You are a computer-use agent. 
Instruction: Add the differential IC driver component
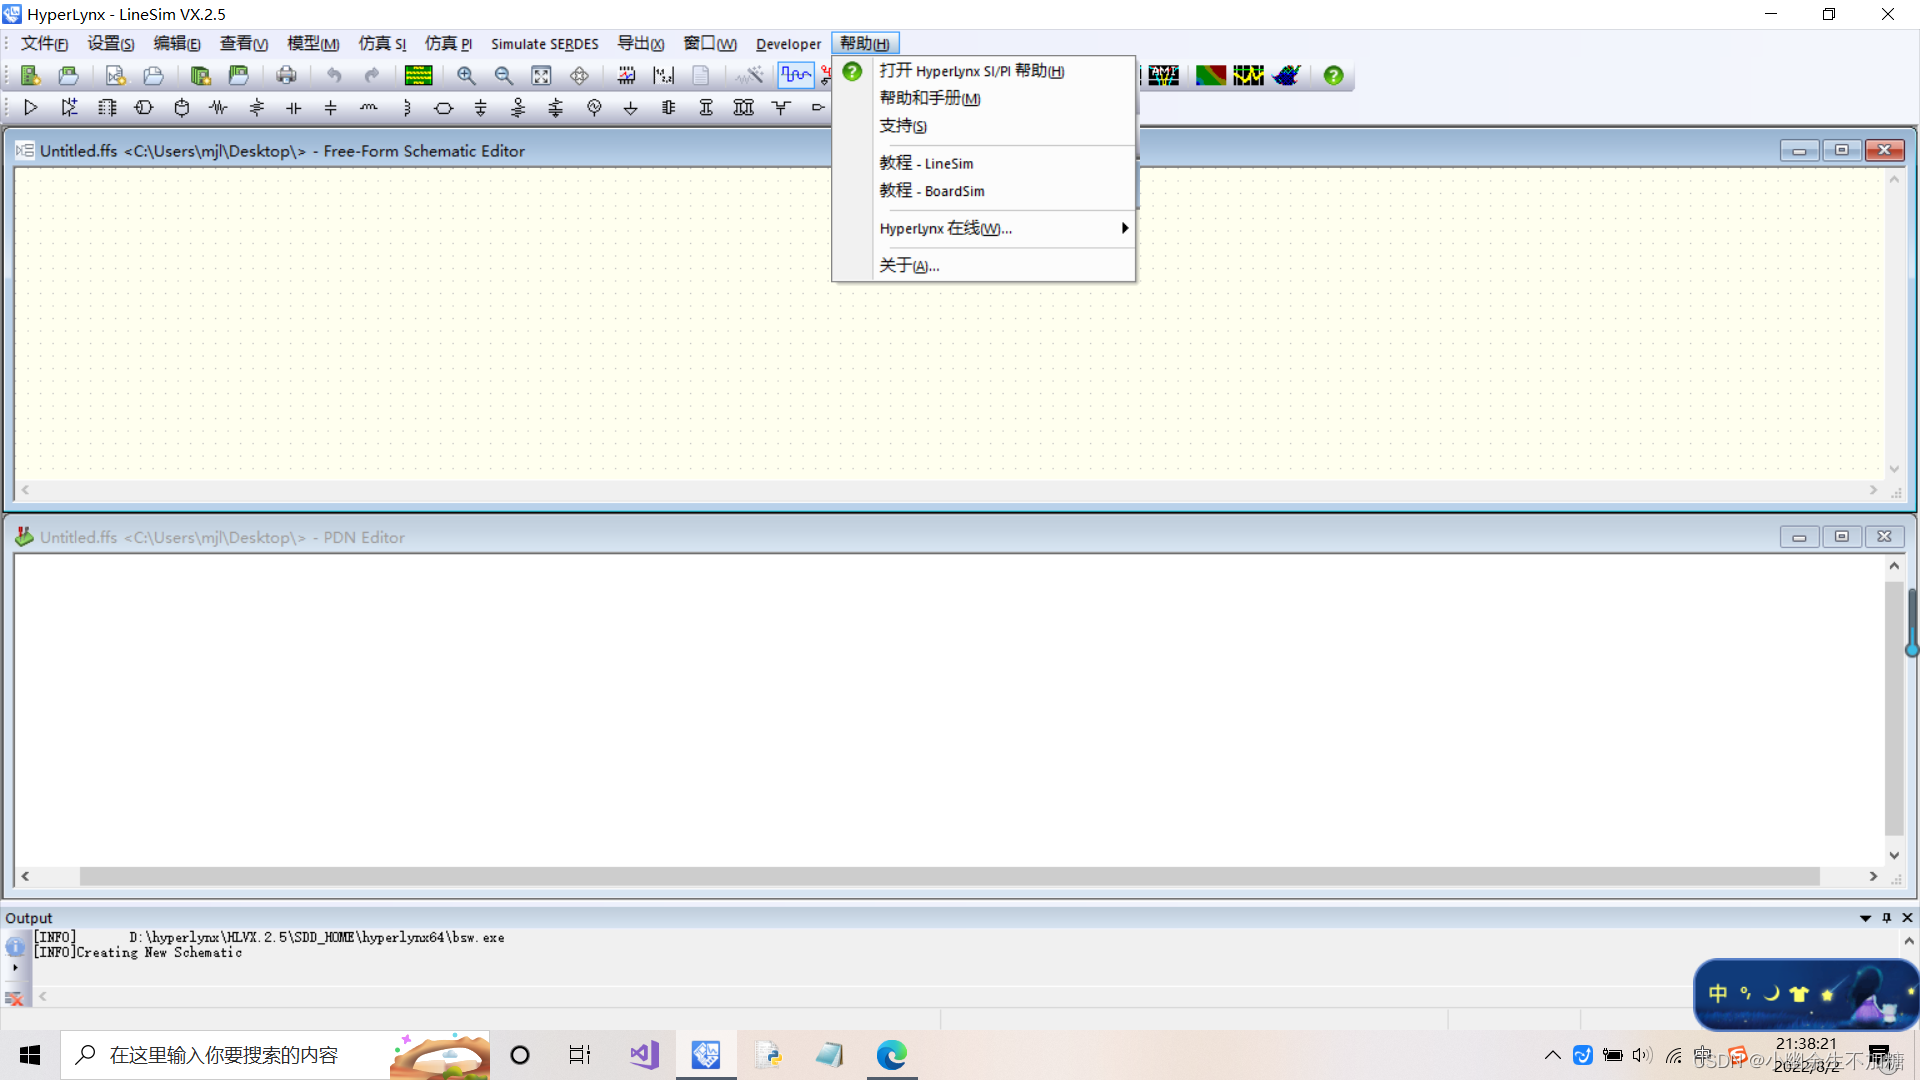point(68,108)
